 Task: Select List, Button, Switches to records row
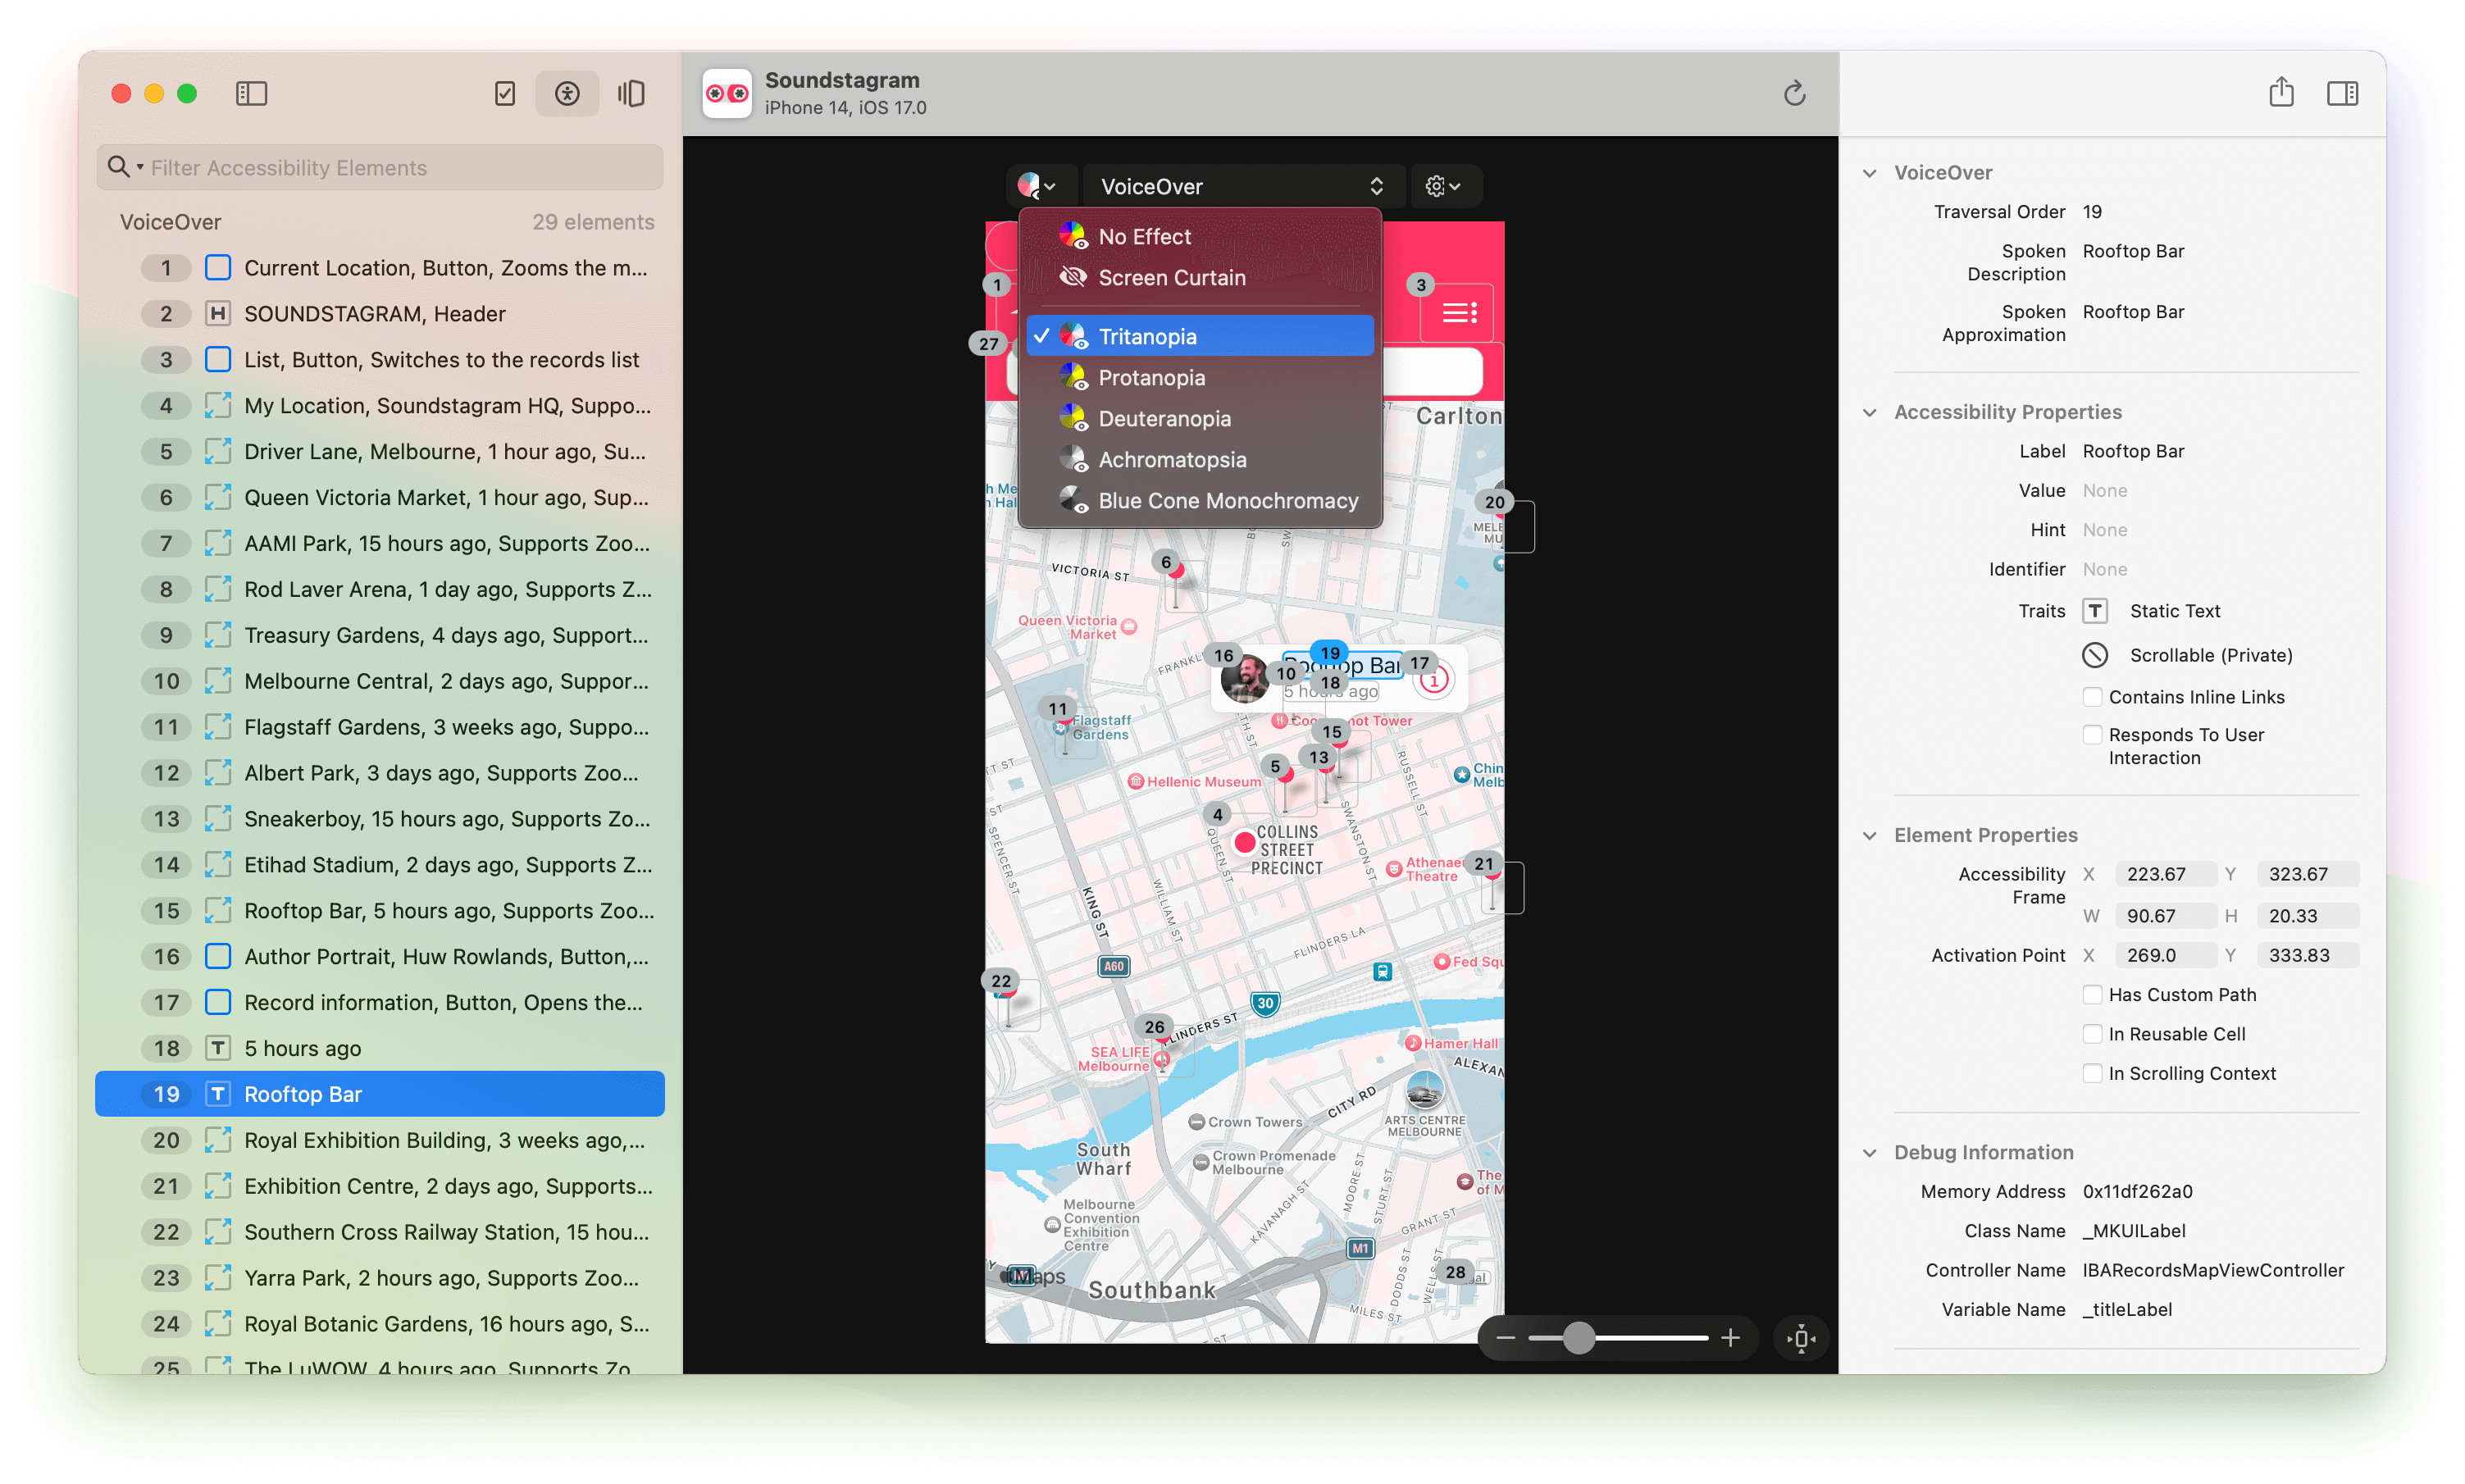pos(380,359)
